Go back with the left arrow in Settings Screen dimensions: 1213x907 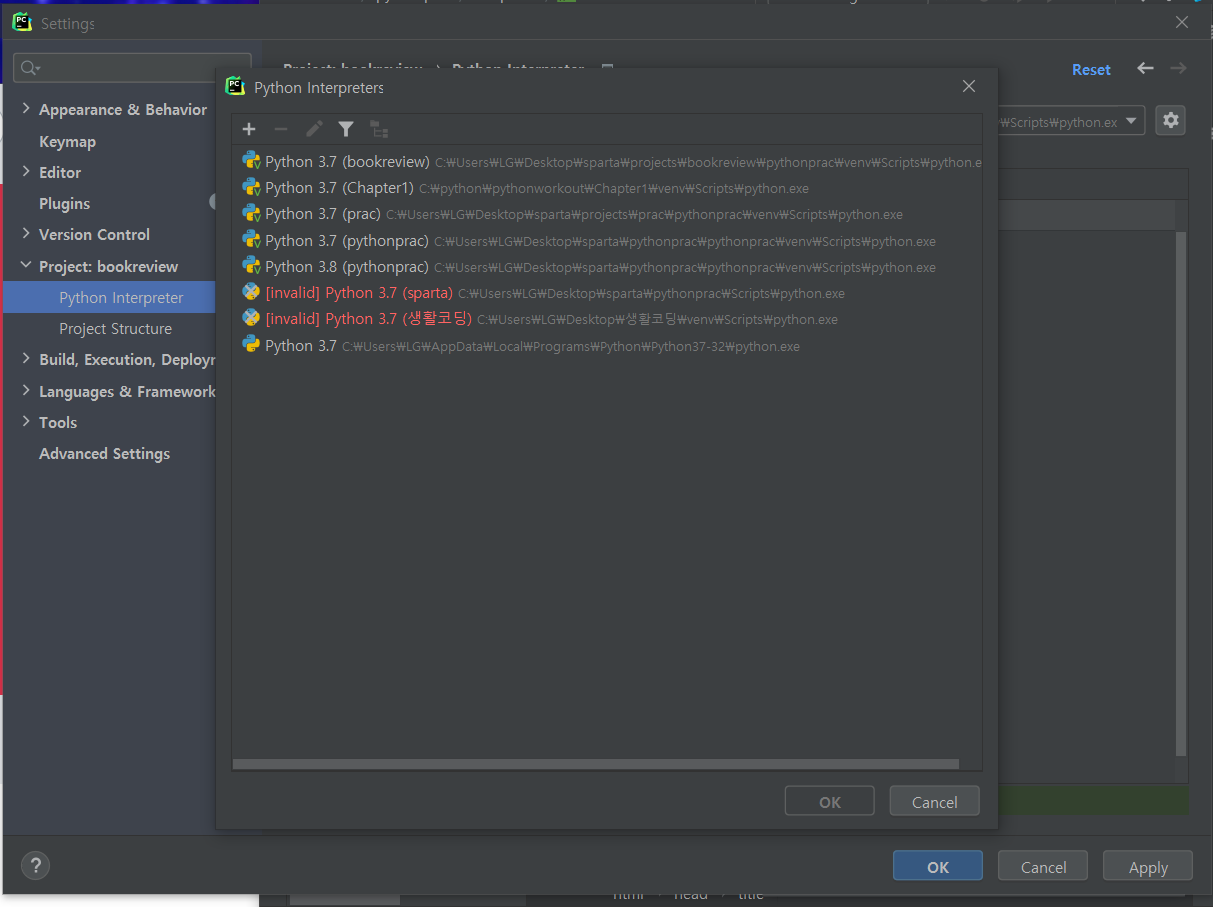(1145, 69)
